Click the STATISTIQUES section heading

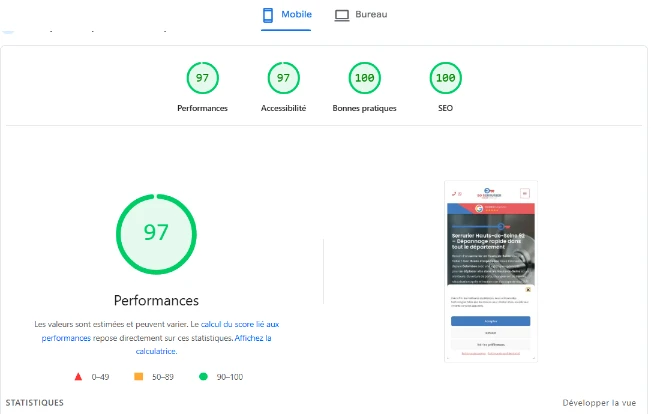[34, 403]
